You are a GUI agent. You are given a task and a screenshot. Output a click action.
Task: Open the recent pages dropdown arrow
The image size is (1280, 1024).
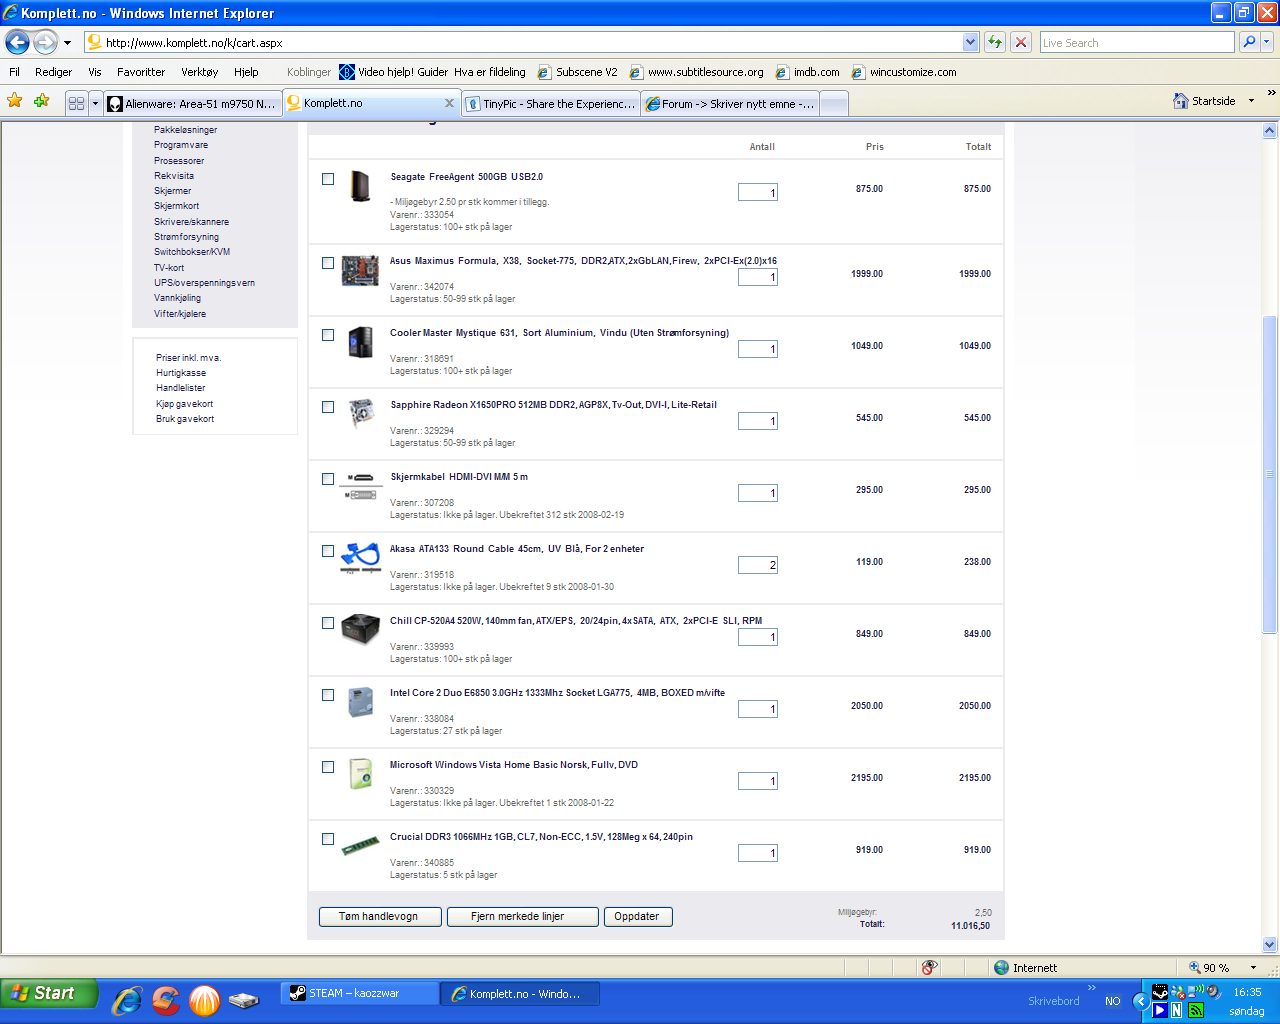tap(67, 43)
